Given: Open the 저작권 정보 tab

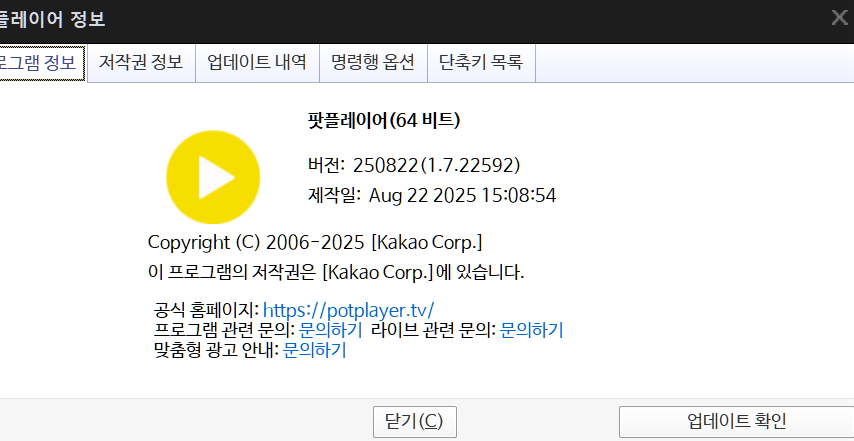Looking at the screenshot, I should (x=141, y=63).
